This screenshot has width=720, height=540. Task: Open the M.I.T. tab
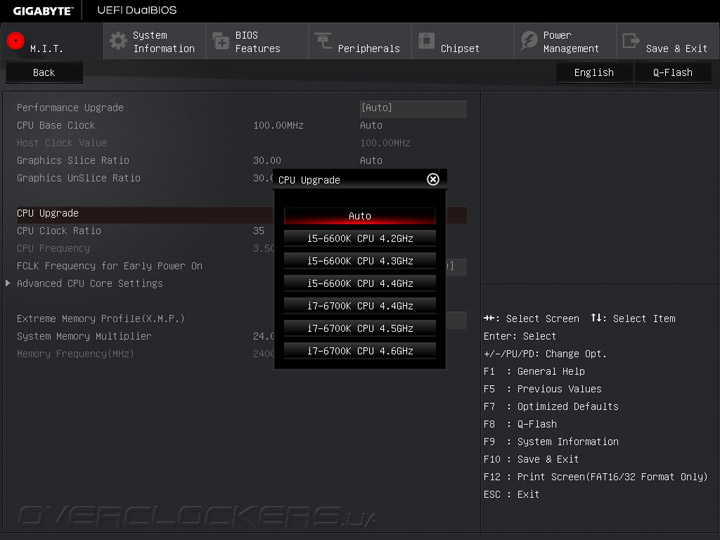51,41
